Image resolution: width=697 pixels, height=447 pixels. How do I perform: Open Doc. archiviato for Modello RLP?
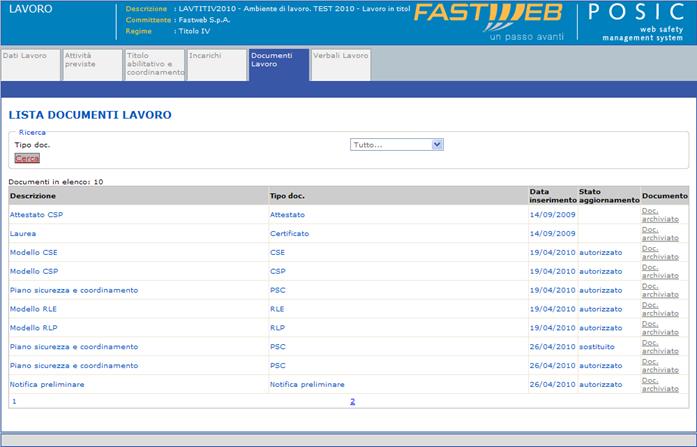pos(660,328)
